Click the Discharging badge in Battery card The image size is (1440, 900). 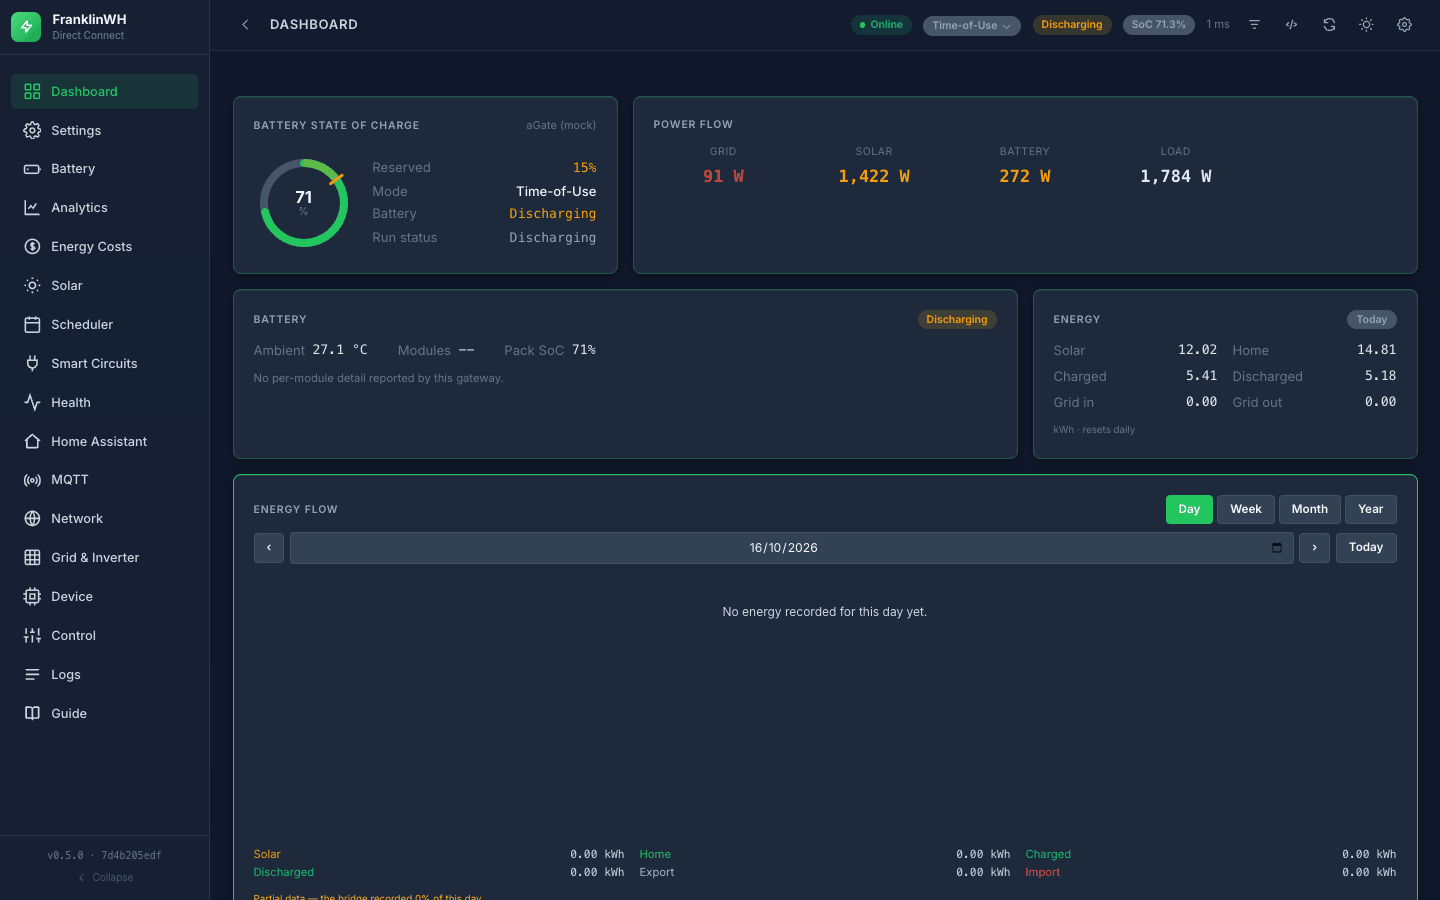click(x=957, y=320)
